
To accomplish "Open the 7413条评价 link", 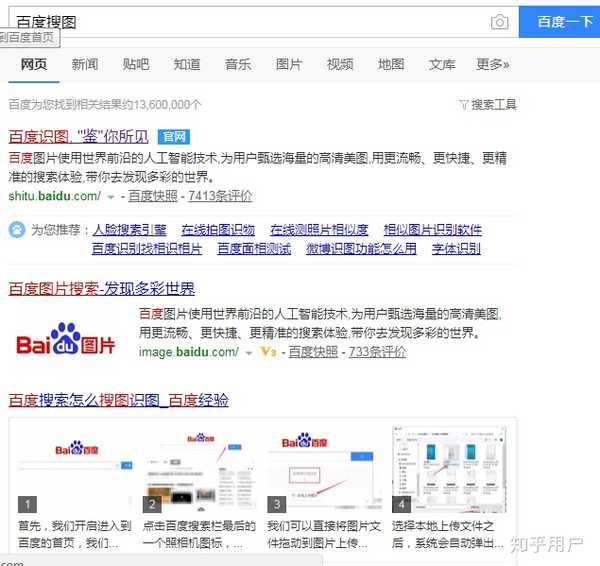I will pyautogui.click(x=220, y=196).
